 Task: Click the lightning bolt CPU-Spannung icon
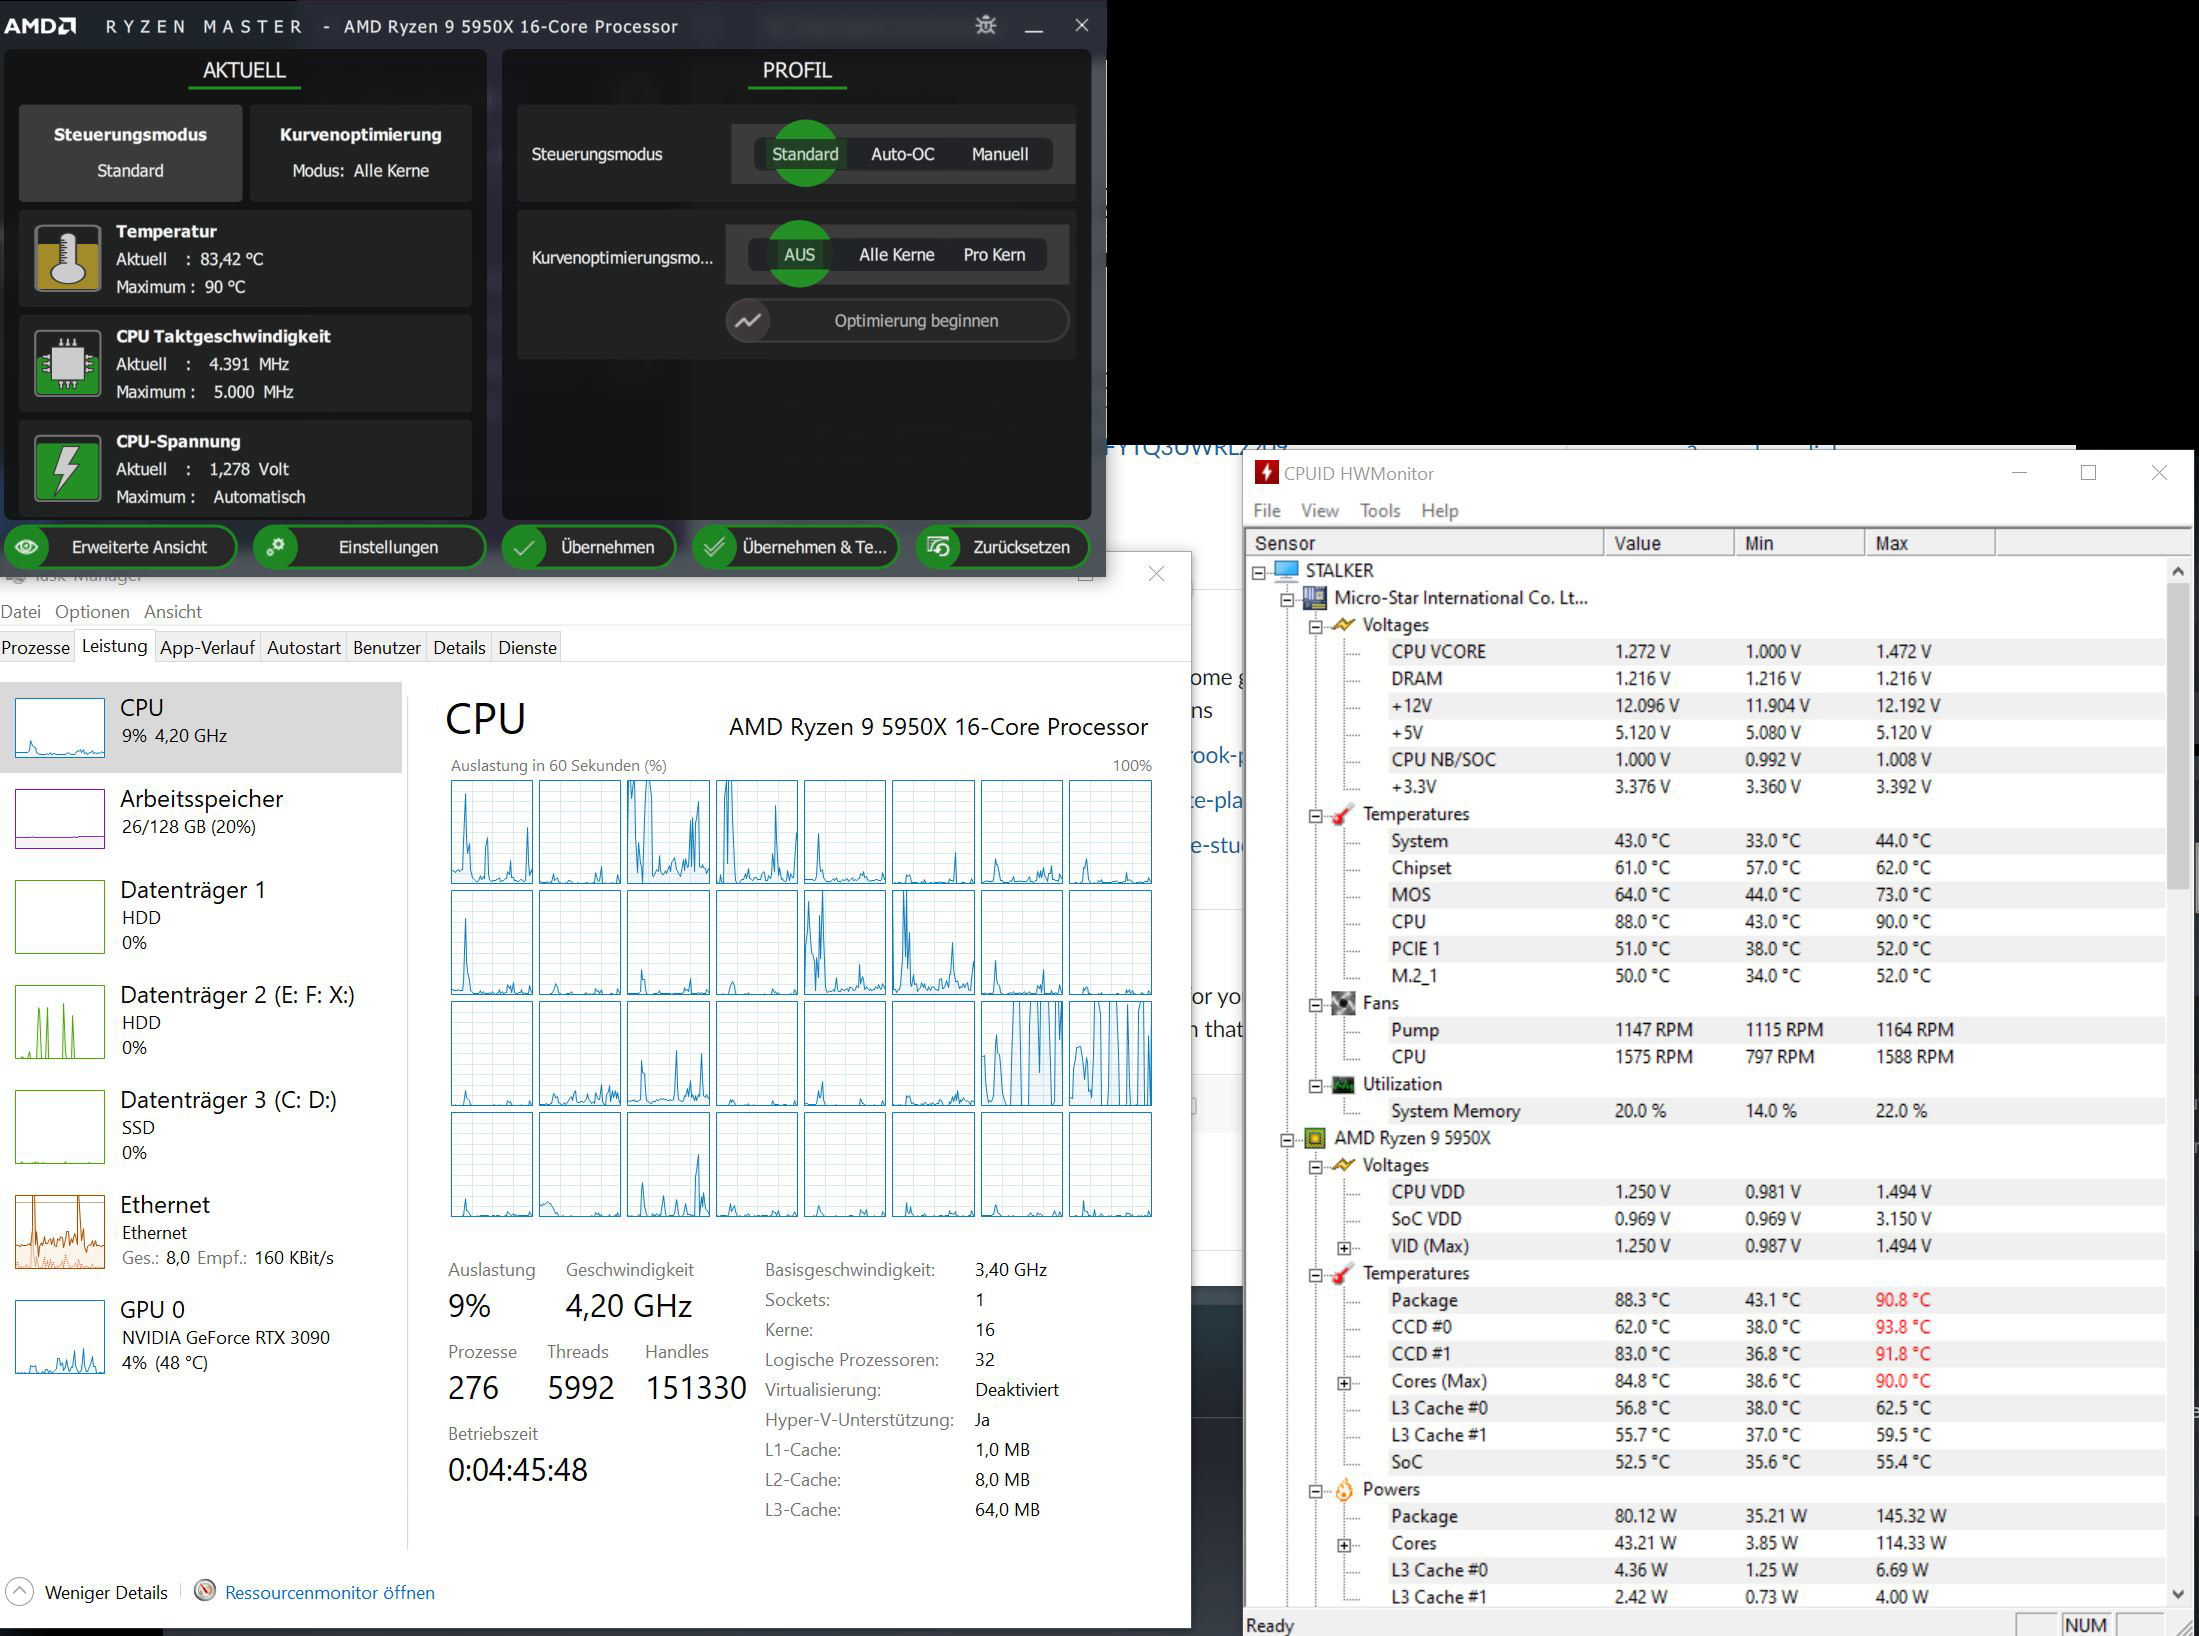click(x=67, y=468)
